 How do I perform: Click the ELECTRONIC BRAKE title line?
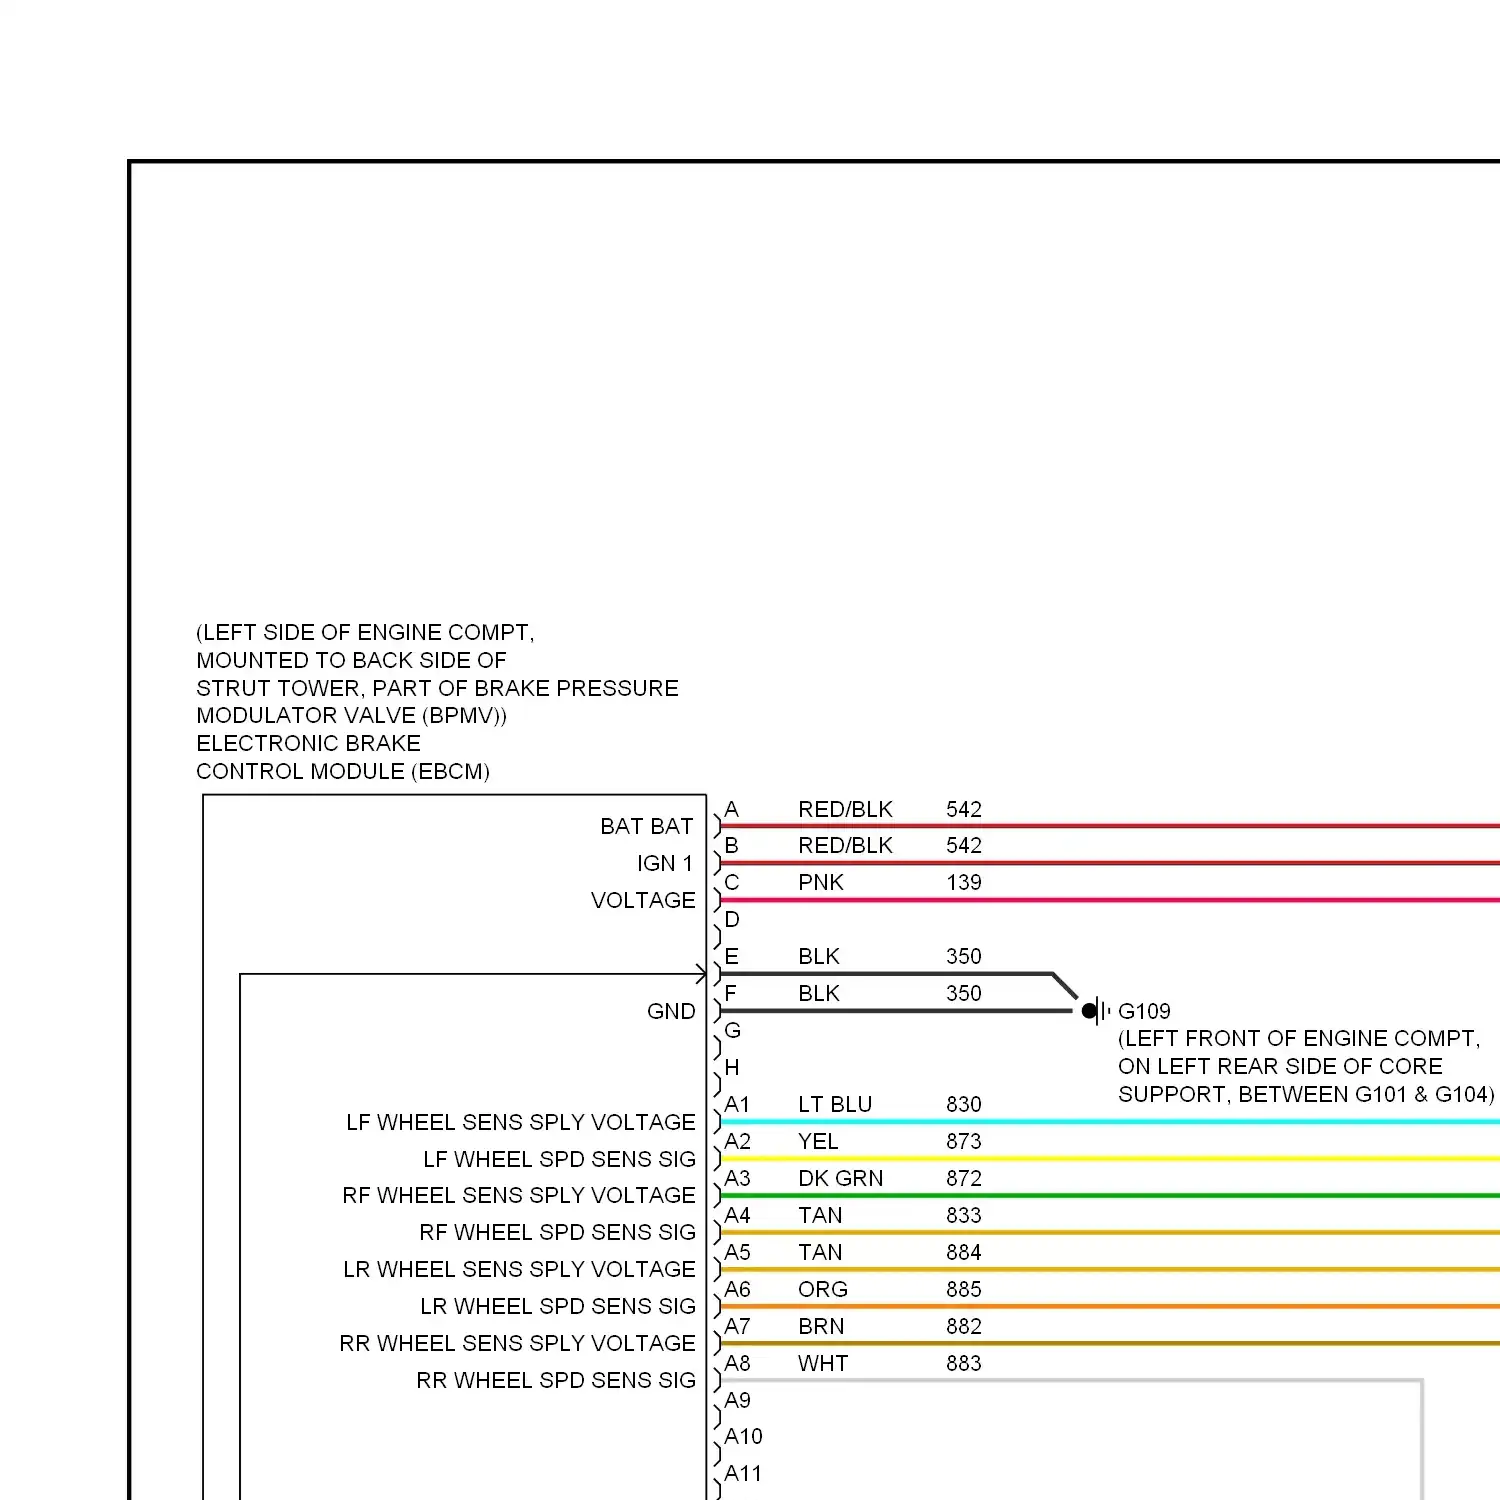pyautogui.click(x=308, y=743)
